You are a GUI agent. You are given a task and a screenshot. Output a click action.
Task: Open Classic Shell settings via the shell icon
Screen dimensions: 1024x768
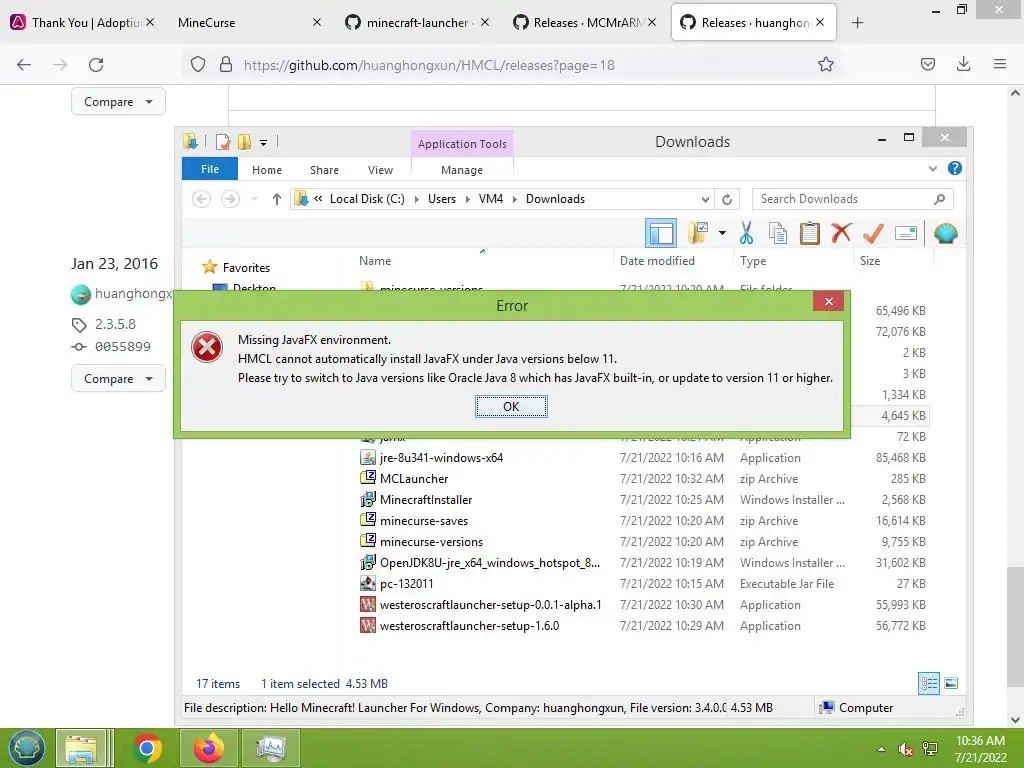(946, 233)
